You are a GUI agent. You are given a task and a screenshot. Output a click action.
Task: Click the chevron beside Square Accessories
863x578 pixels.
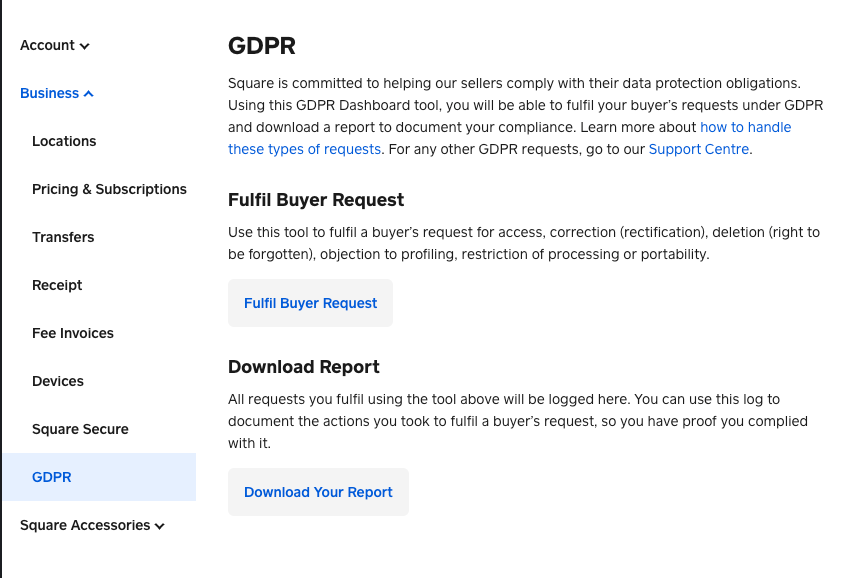[x=160, y=526]
